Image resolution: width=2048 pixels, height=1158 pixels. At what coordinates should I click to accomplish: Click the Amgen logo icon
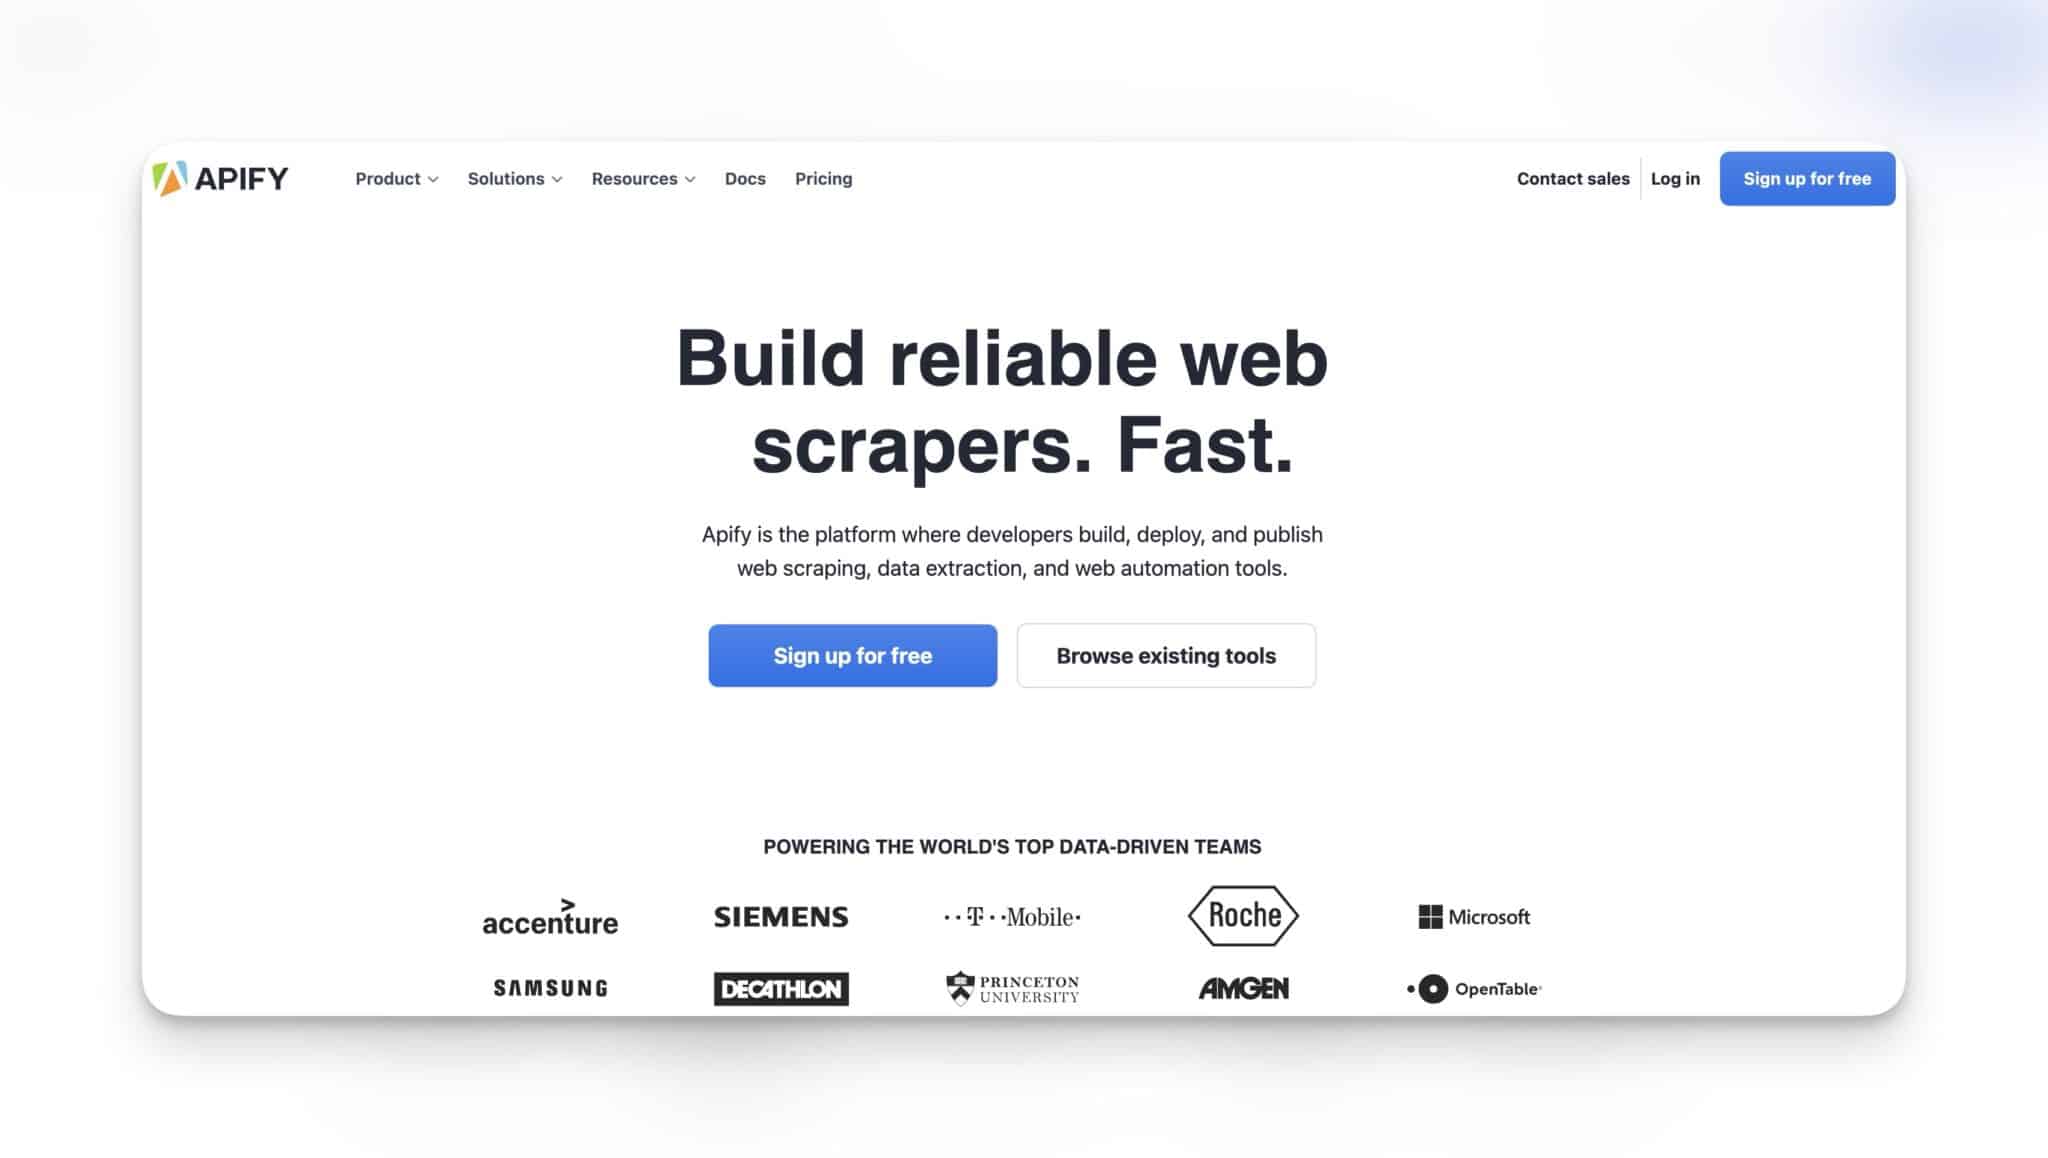(x=1242, y=986)
